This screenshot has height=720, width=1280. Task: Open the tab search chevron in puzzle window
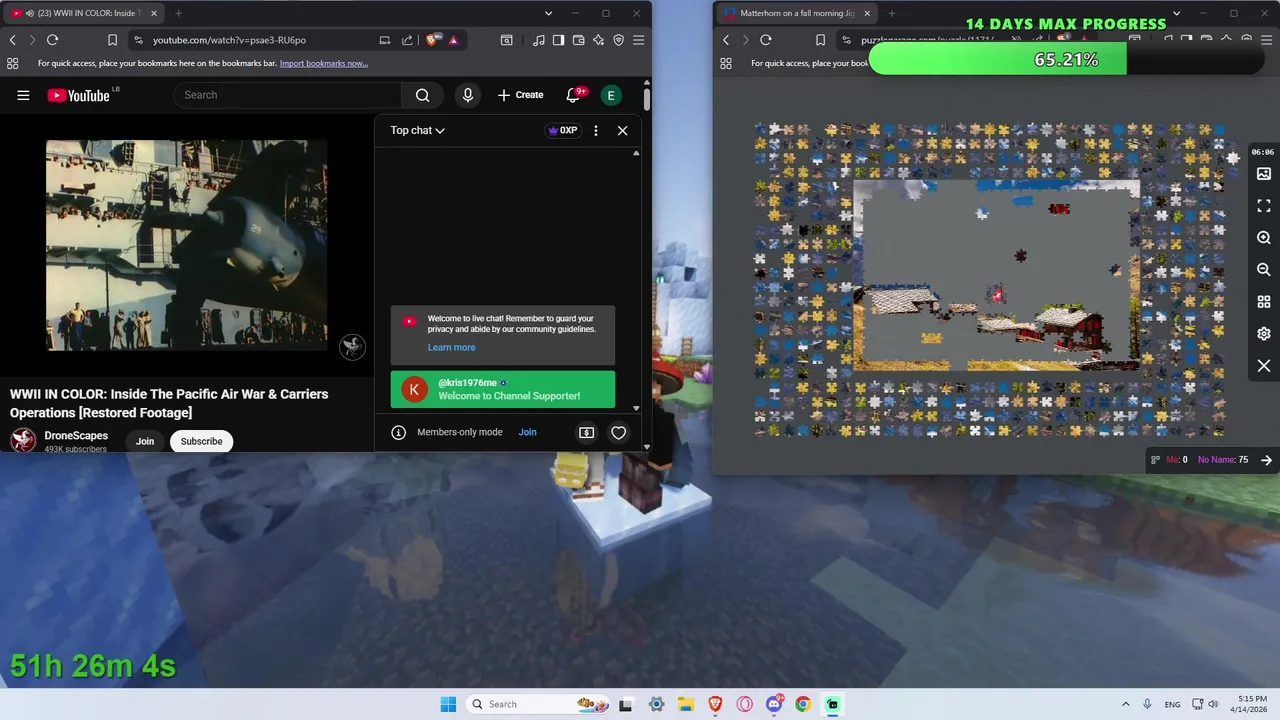(x=1176, y=13)
